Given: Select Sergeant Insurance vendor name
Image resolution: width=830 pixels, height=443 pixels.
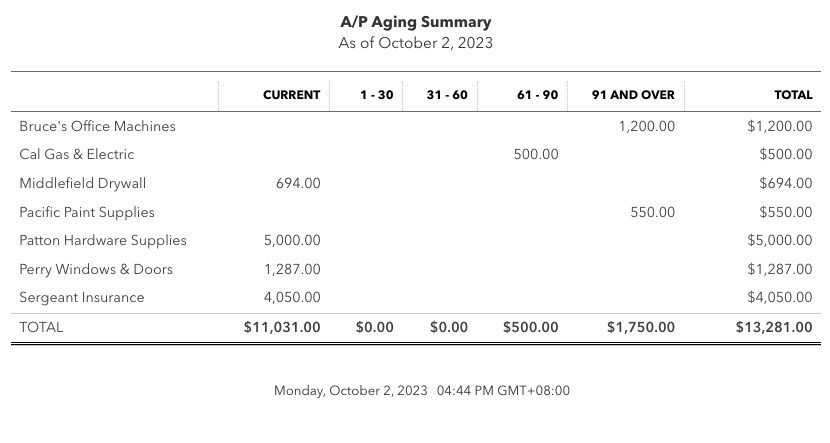Looking at the screenshot, I should 82,297.
